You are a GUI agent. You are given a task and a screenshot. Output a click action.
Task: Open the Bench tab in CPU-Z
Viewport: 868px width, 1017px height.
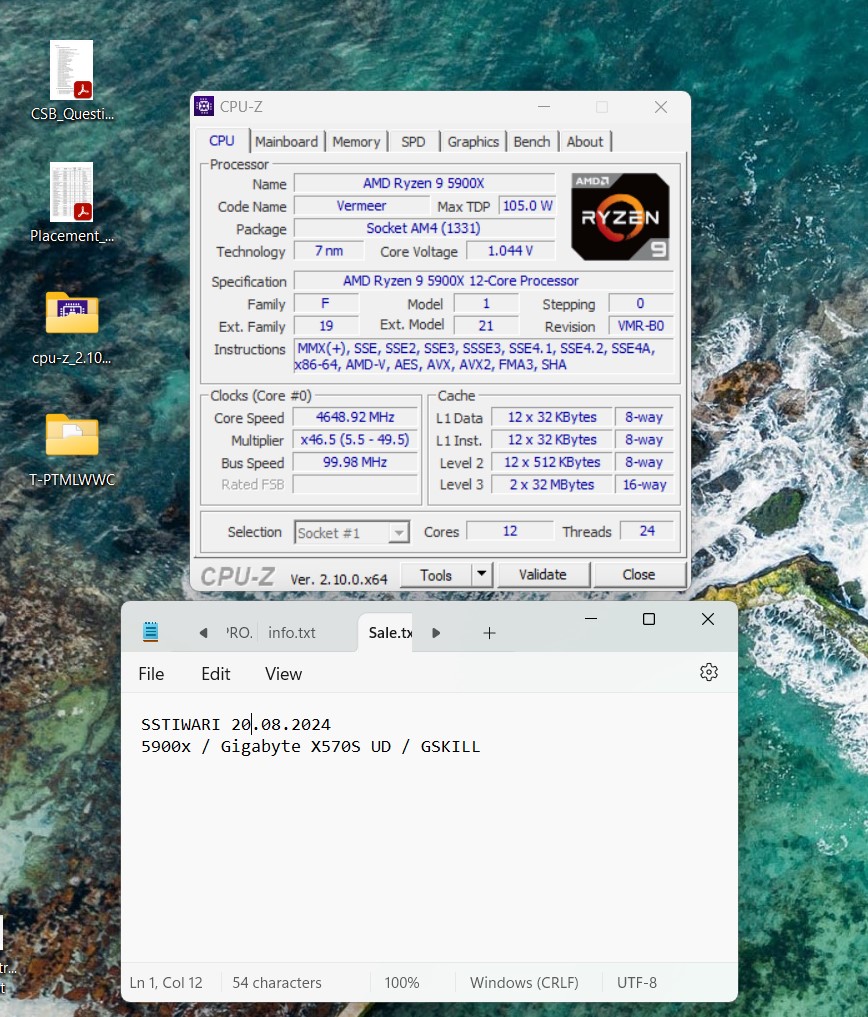[x=532, y=142]
